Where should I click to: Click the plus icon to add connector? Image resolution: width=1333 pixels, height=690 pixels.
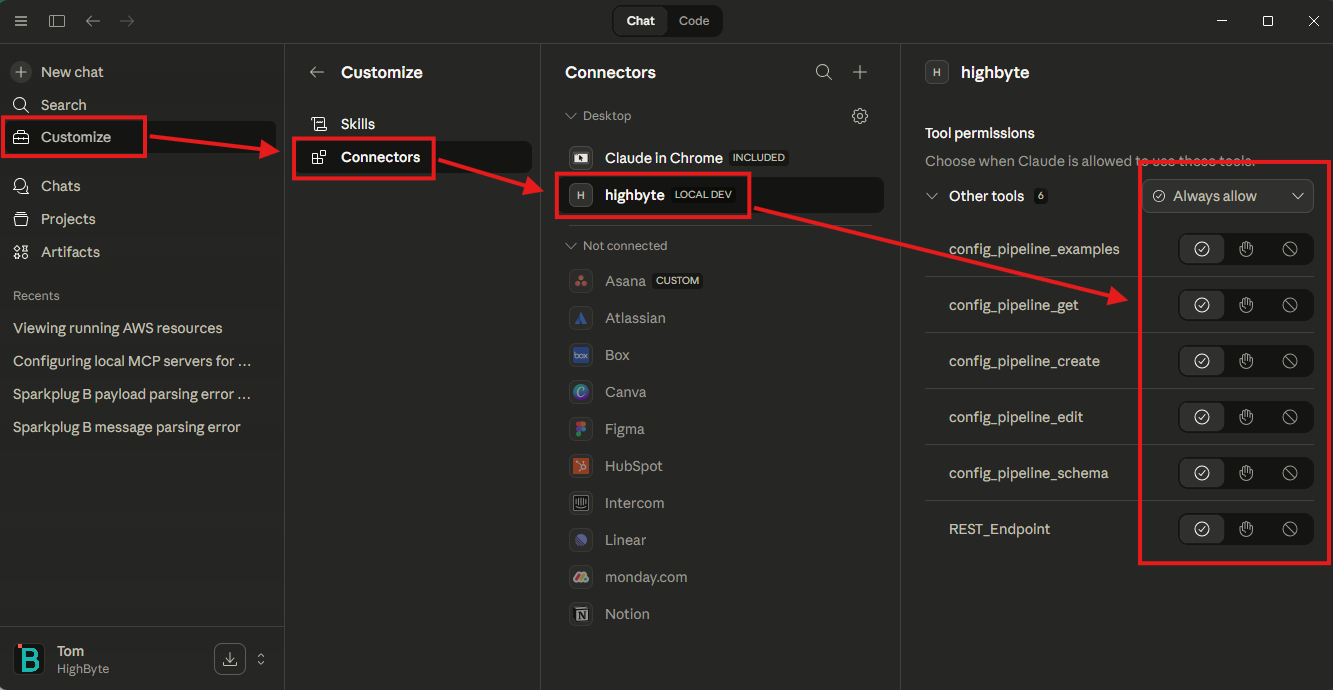point(860,72)
